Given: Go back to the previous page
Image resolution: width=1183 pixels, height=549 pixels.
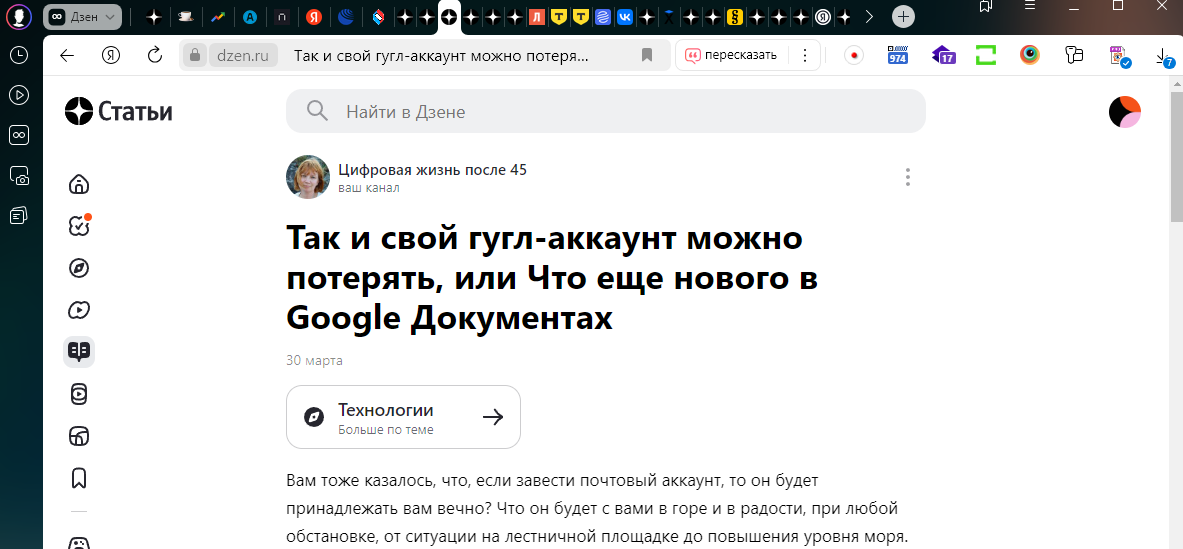Looking at the screenshot, I should point(67,55).
